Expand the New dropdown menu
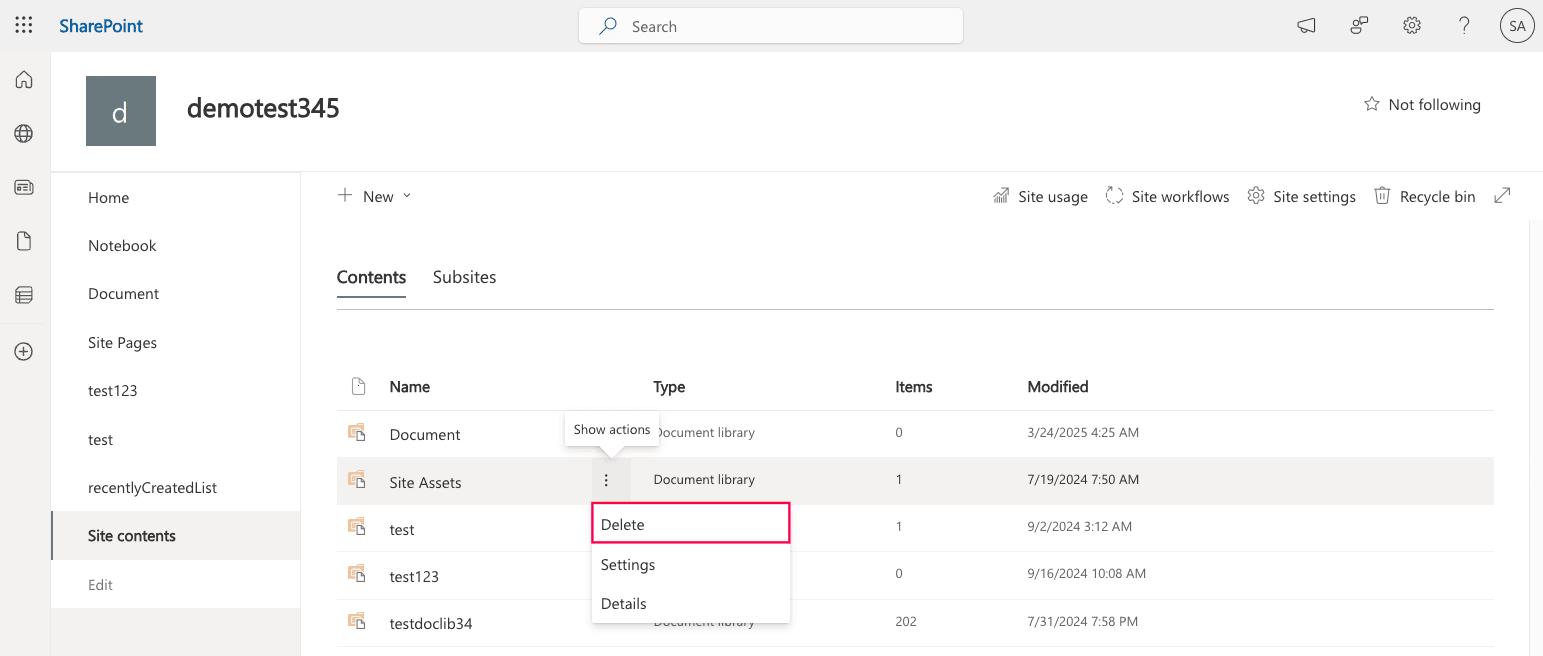 pyautogui.click(x=374, y=195)
